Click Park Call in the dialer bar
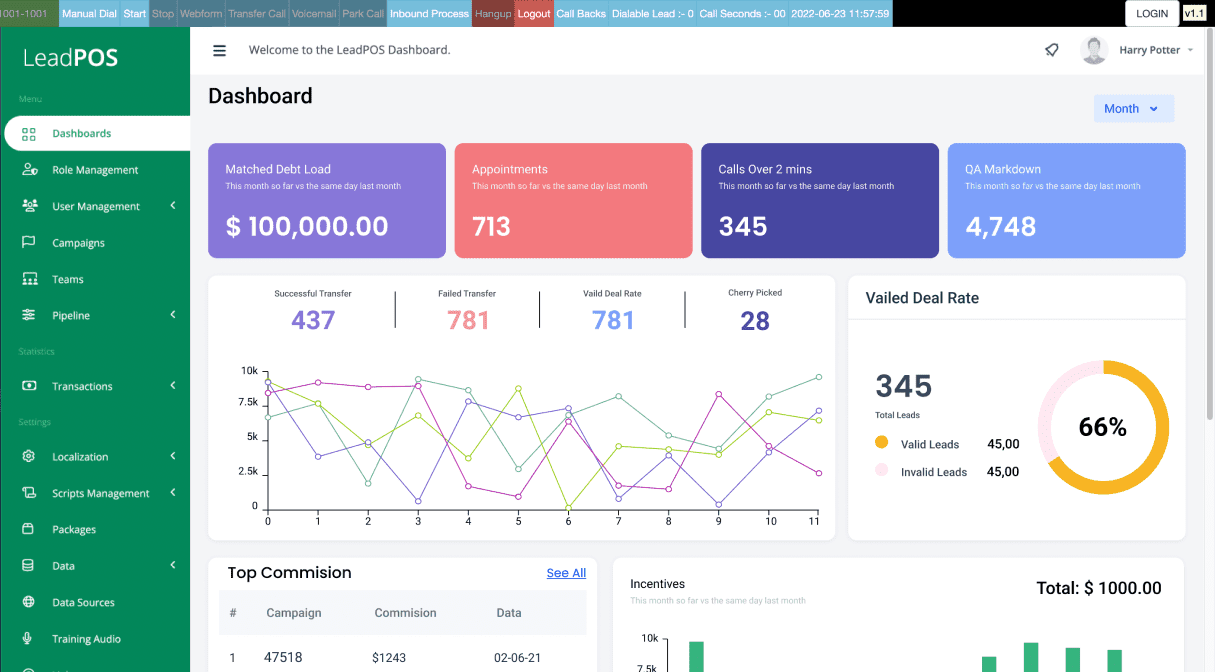This screenshot has width=1215, height=672. click(363, 14)
